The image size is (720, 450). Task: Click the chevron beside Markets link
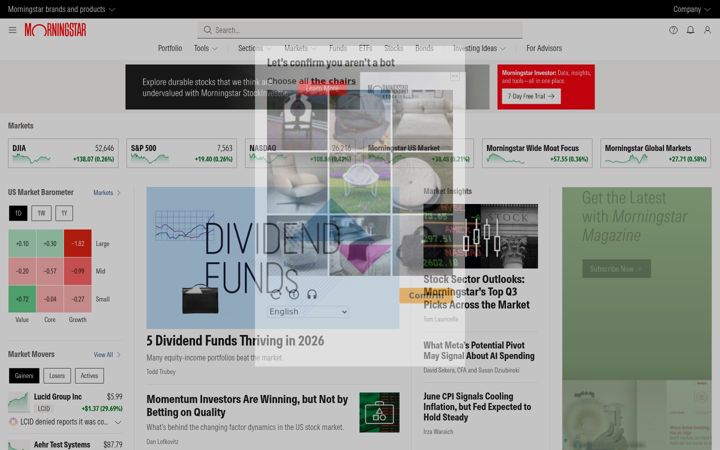pos(118,192)
